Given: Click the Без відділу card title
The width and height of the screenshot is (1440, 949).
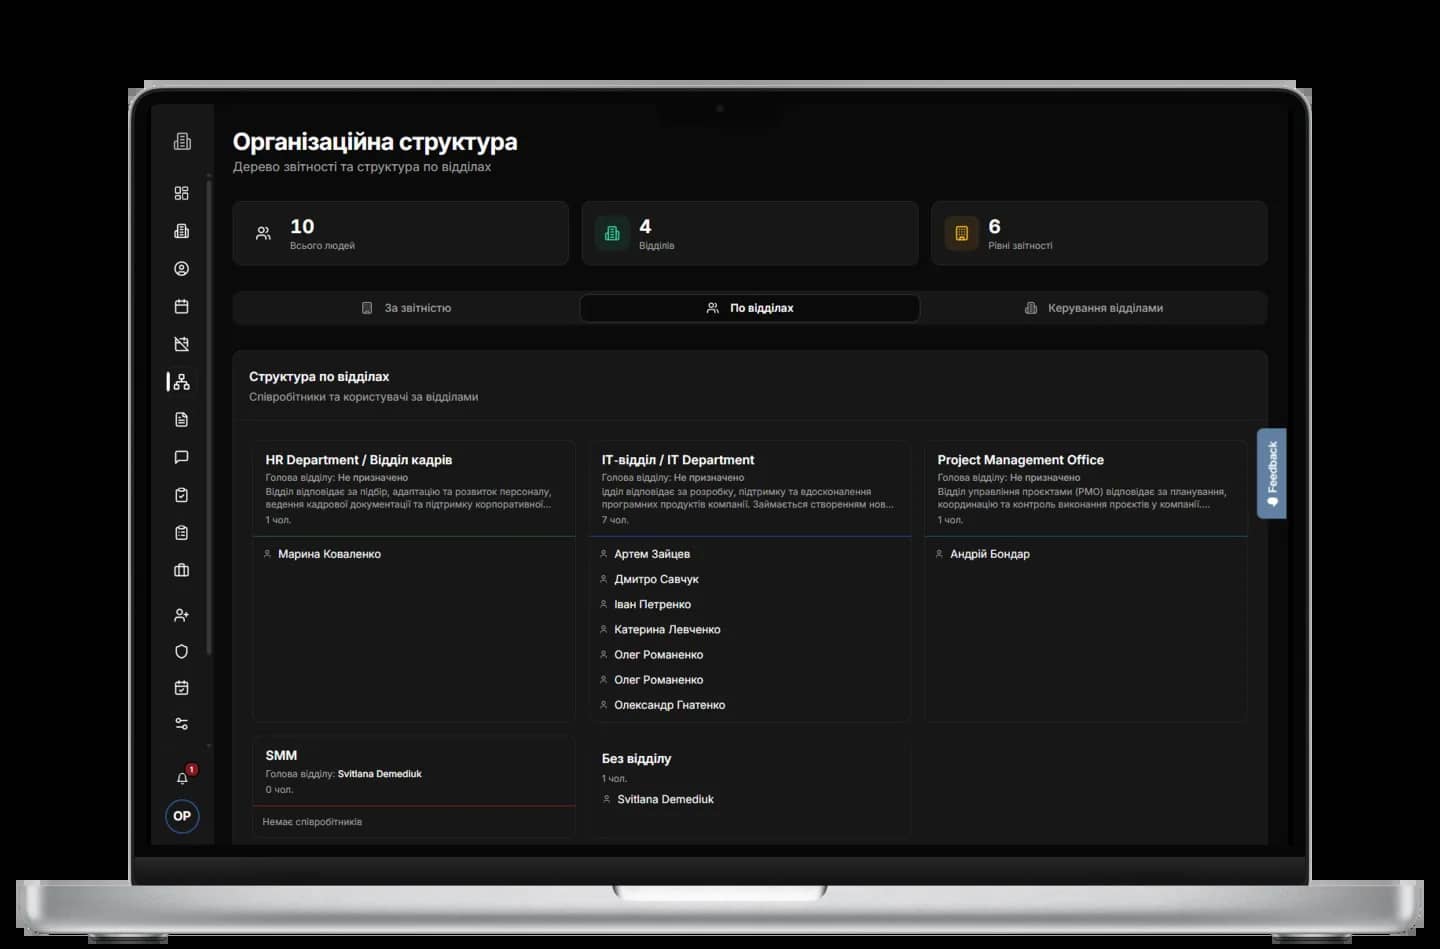Looking at the screenshot, I should coord(636,759).
